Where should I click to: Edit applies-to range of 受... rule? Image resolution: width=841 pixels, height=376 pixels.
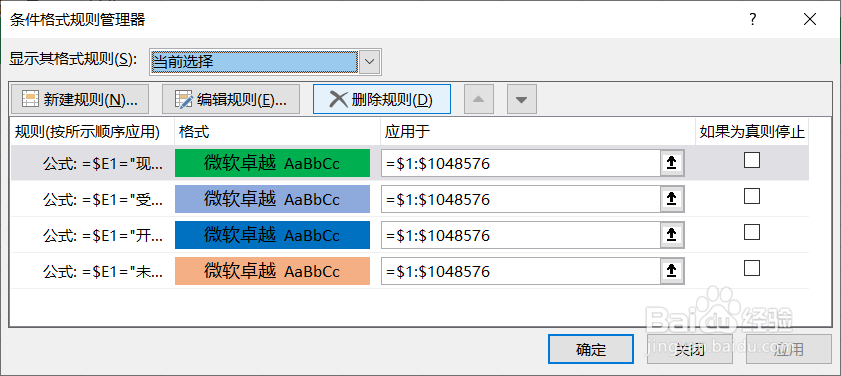coord(520,199)
